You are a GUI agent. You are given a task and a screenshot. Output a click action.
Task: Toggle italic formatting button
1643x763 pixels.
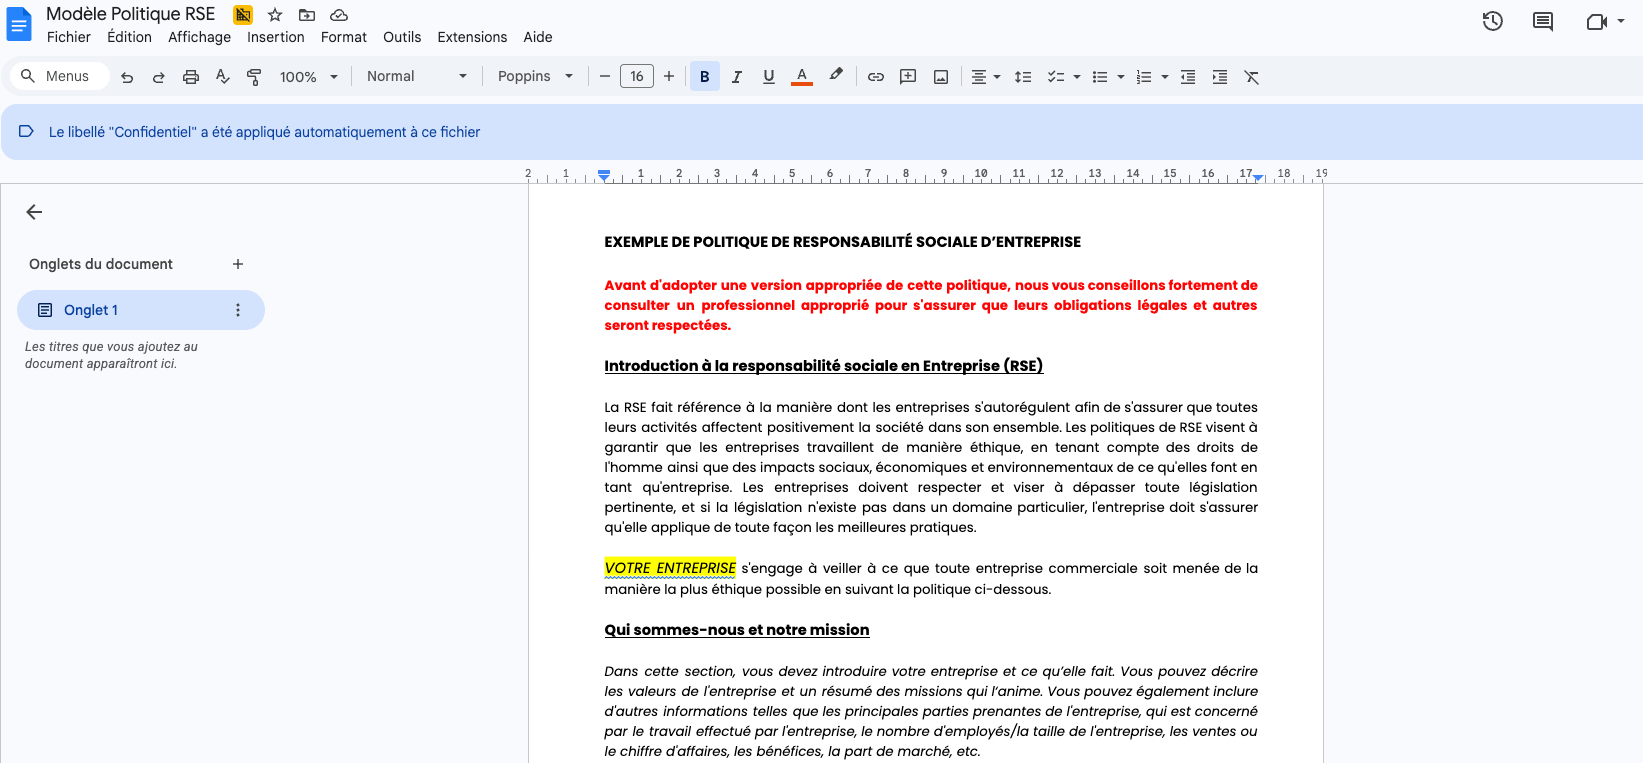(x=737, y=77)
